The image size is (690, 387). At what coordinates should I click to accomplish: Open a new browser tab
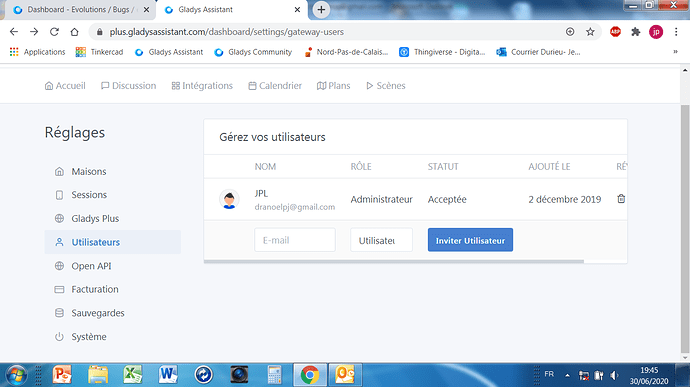tap(321, 10)
